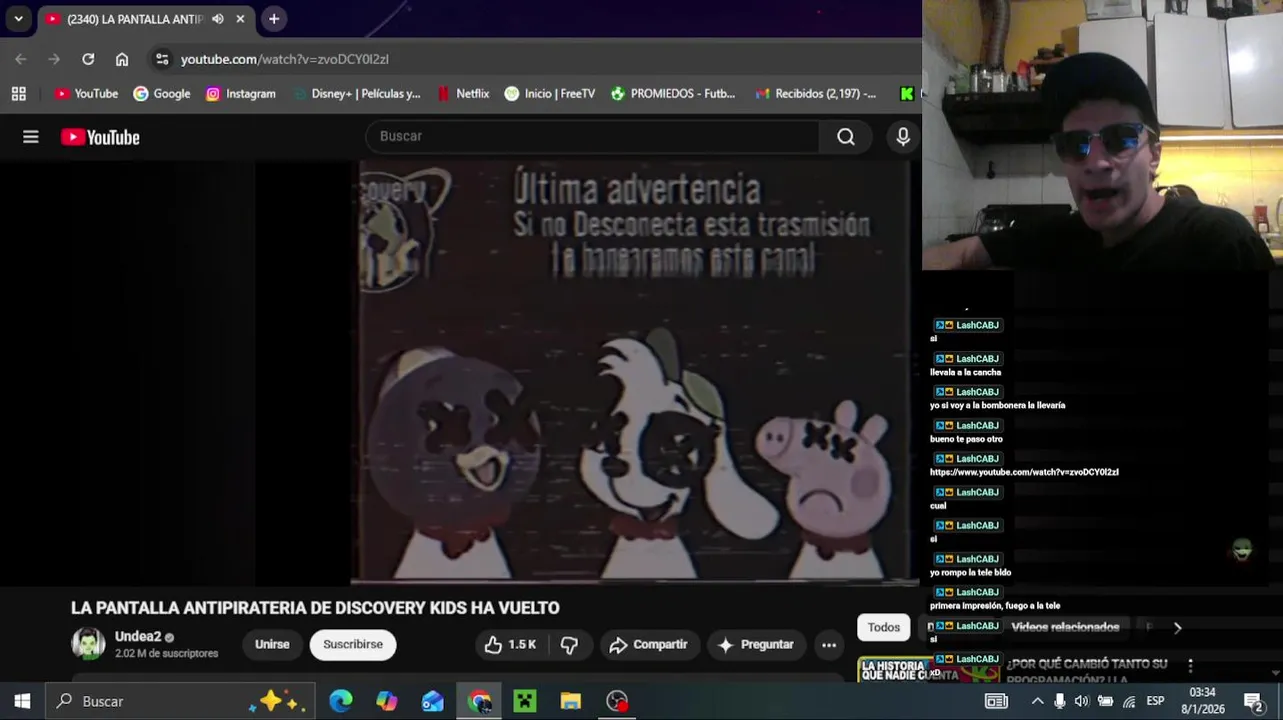Open Wi-Fi network tray icon
Viewport: 1283px width, 720px height.
click(1129, 701)
